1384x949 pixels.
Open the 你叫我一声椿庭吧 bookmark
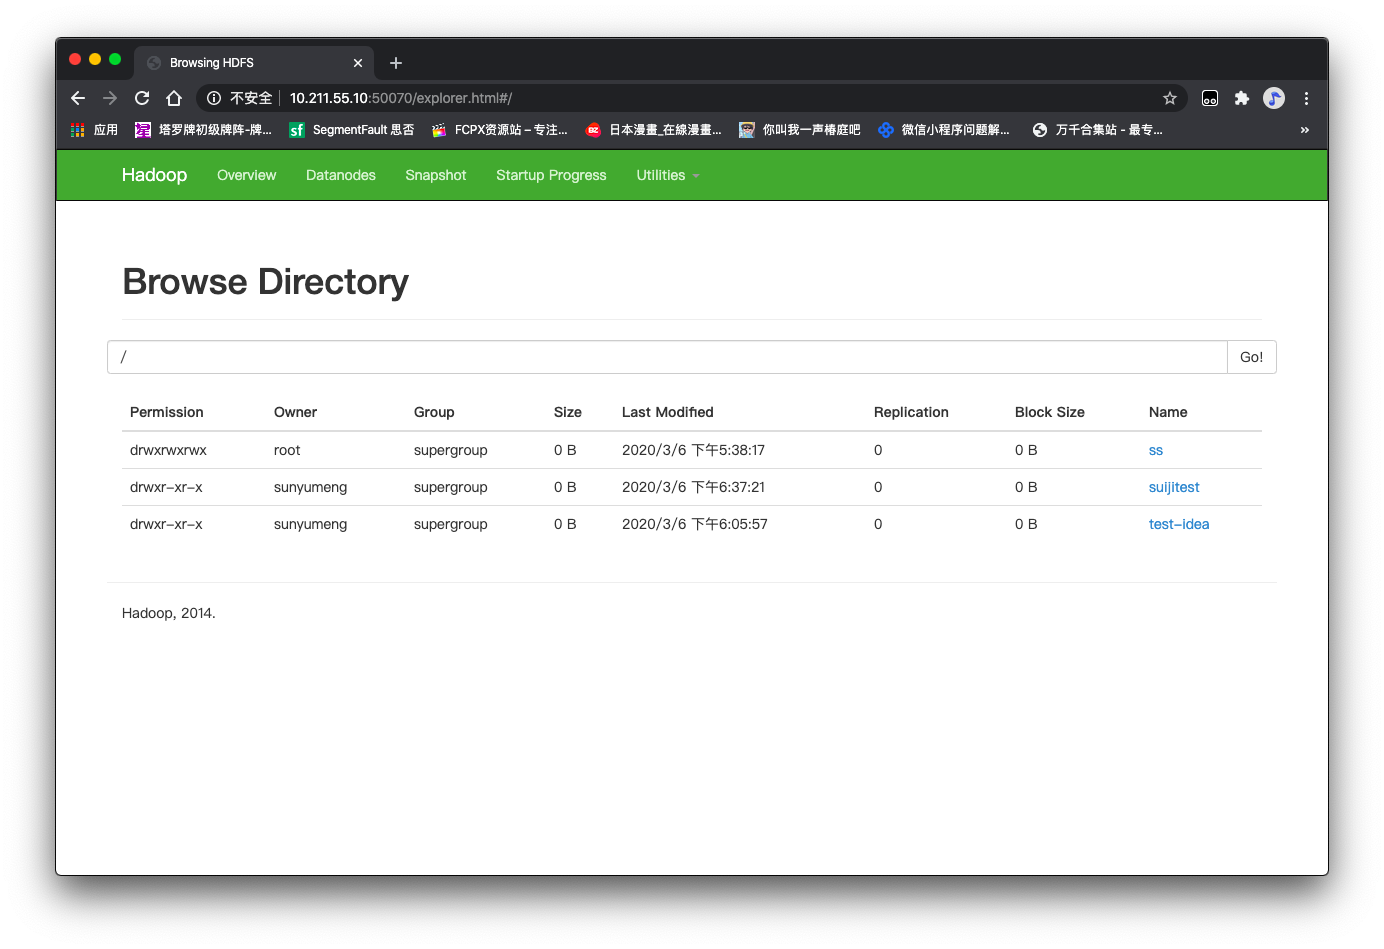point(800,130)
